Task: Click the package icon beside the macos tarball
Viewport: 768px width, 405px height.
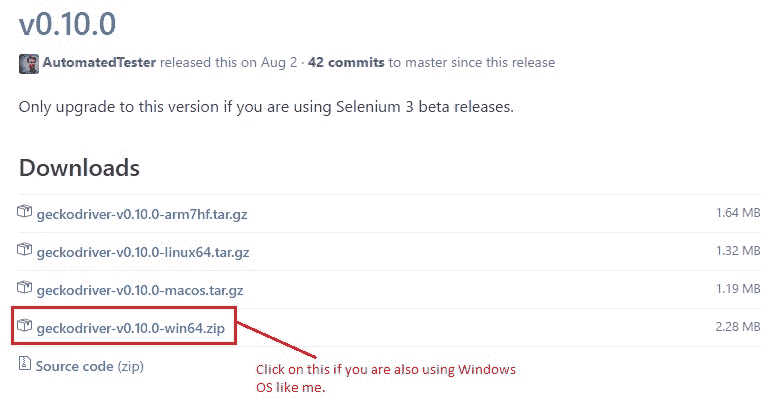Action: click(24, 287)
